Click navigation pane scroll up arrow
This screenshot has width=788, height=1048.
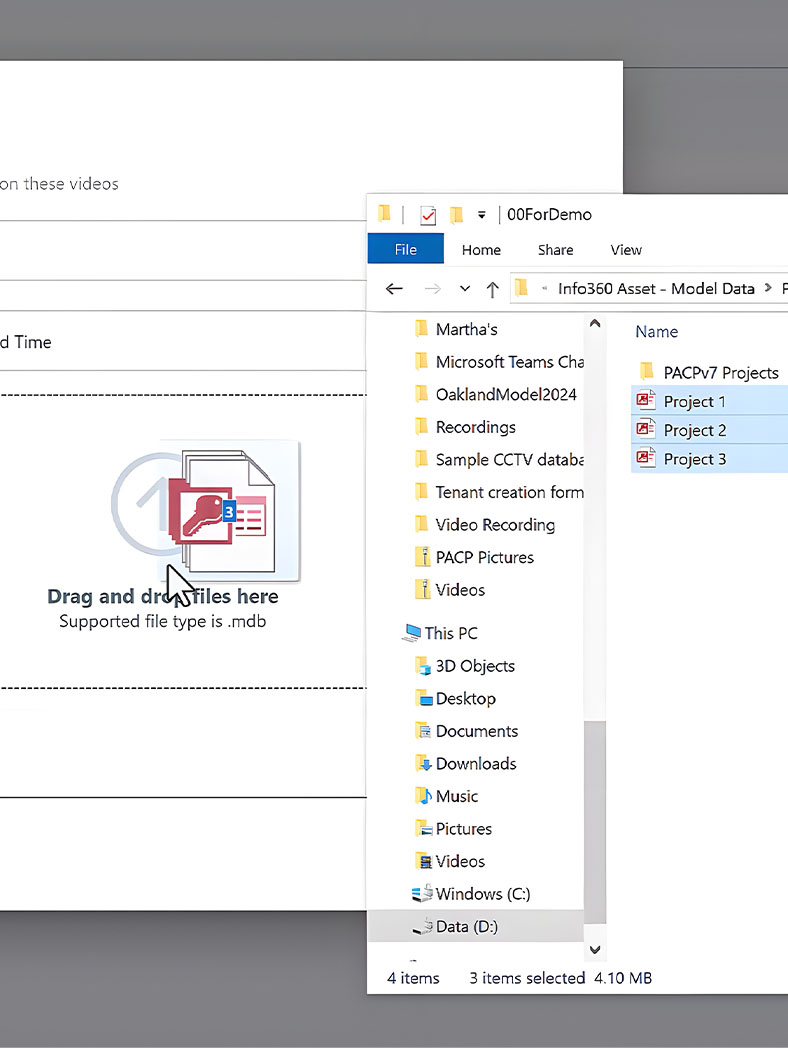click(x=595, y=323)
